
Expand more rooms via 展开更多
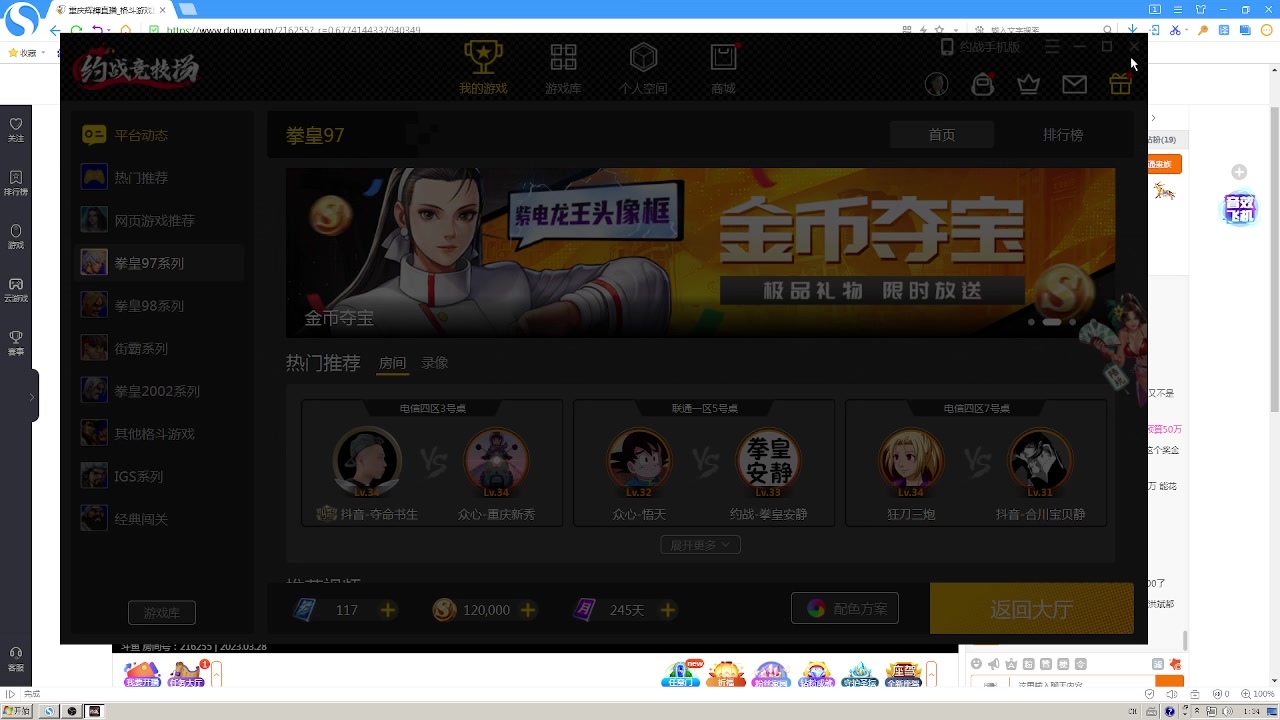(x=700, y=544)
